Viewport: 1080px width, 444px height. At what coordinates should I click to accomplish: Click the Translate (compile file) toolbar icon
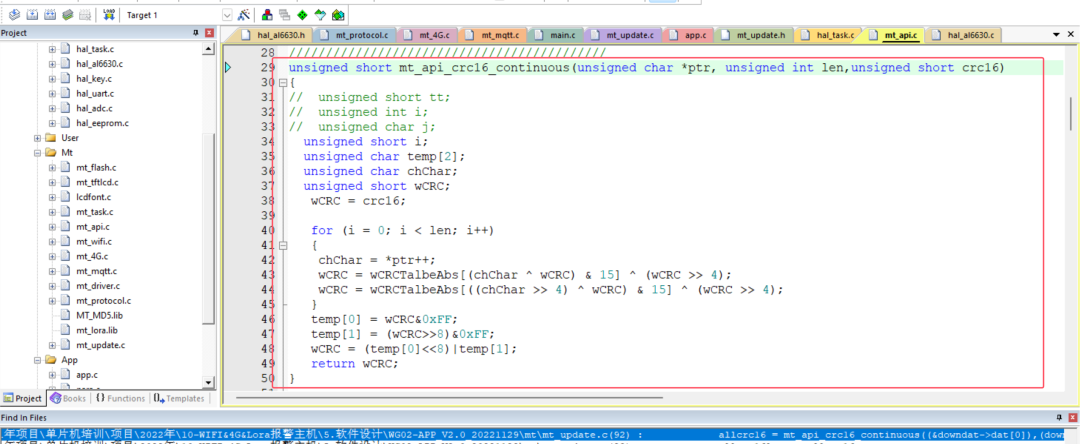(x=14, y=14)
